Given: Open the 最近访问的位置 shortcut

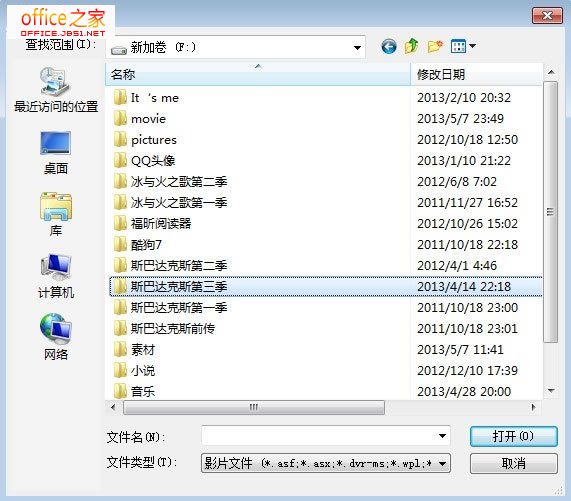Looking at the screenshot, I should click(x=56, y=90).
